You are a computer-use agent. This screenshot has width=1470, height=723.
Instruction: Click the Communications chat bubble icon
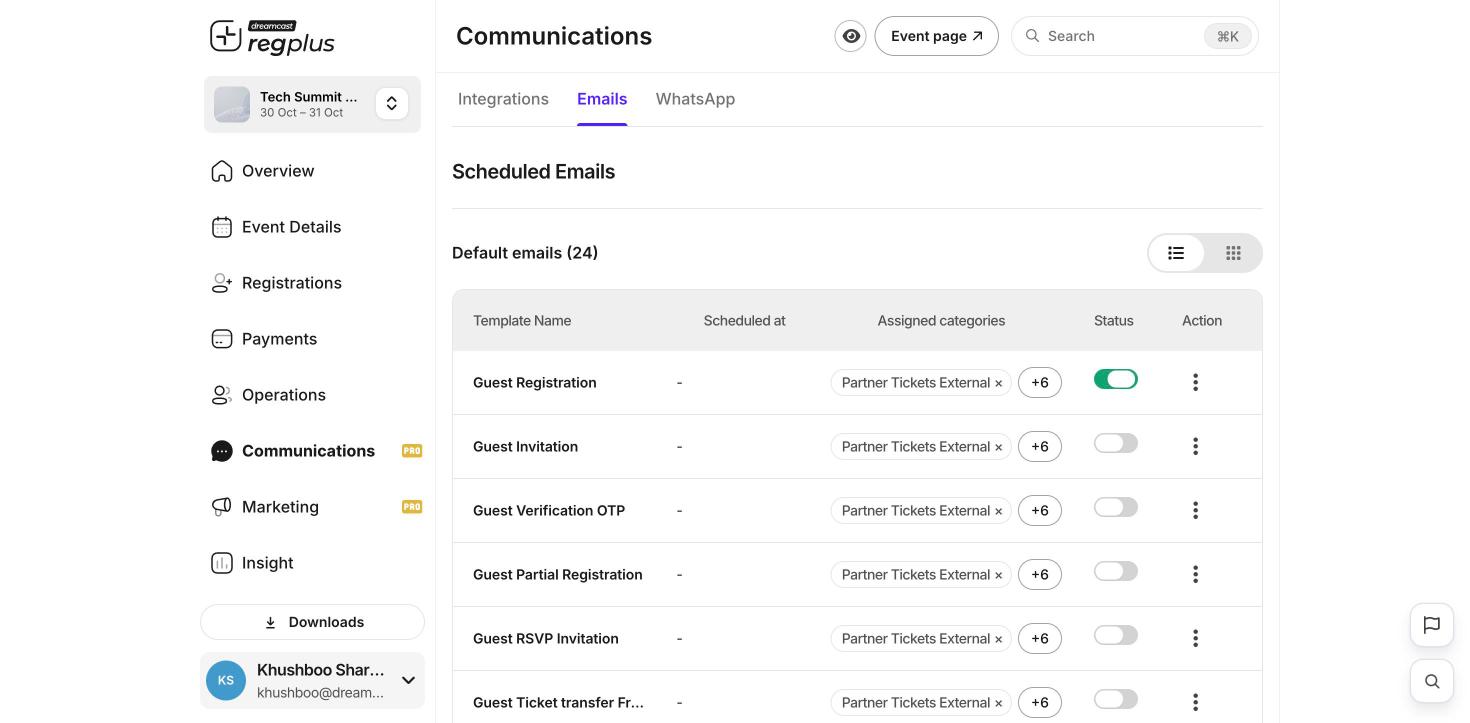pyautogui.click(x=222, y=451)
